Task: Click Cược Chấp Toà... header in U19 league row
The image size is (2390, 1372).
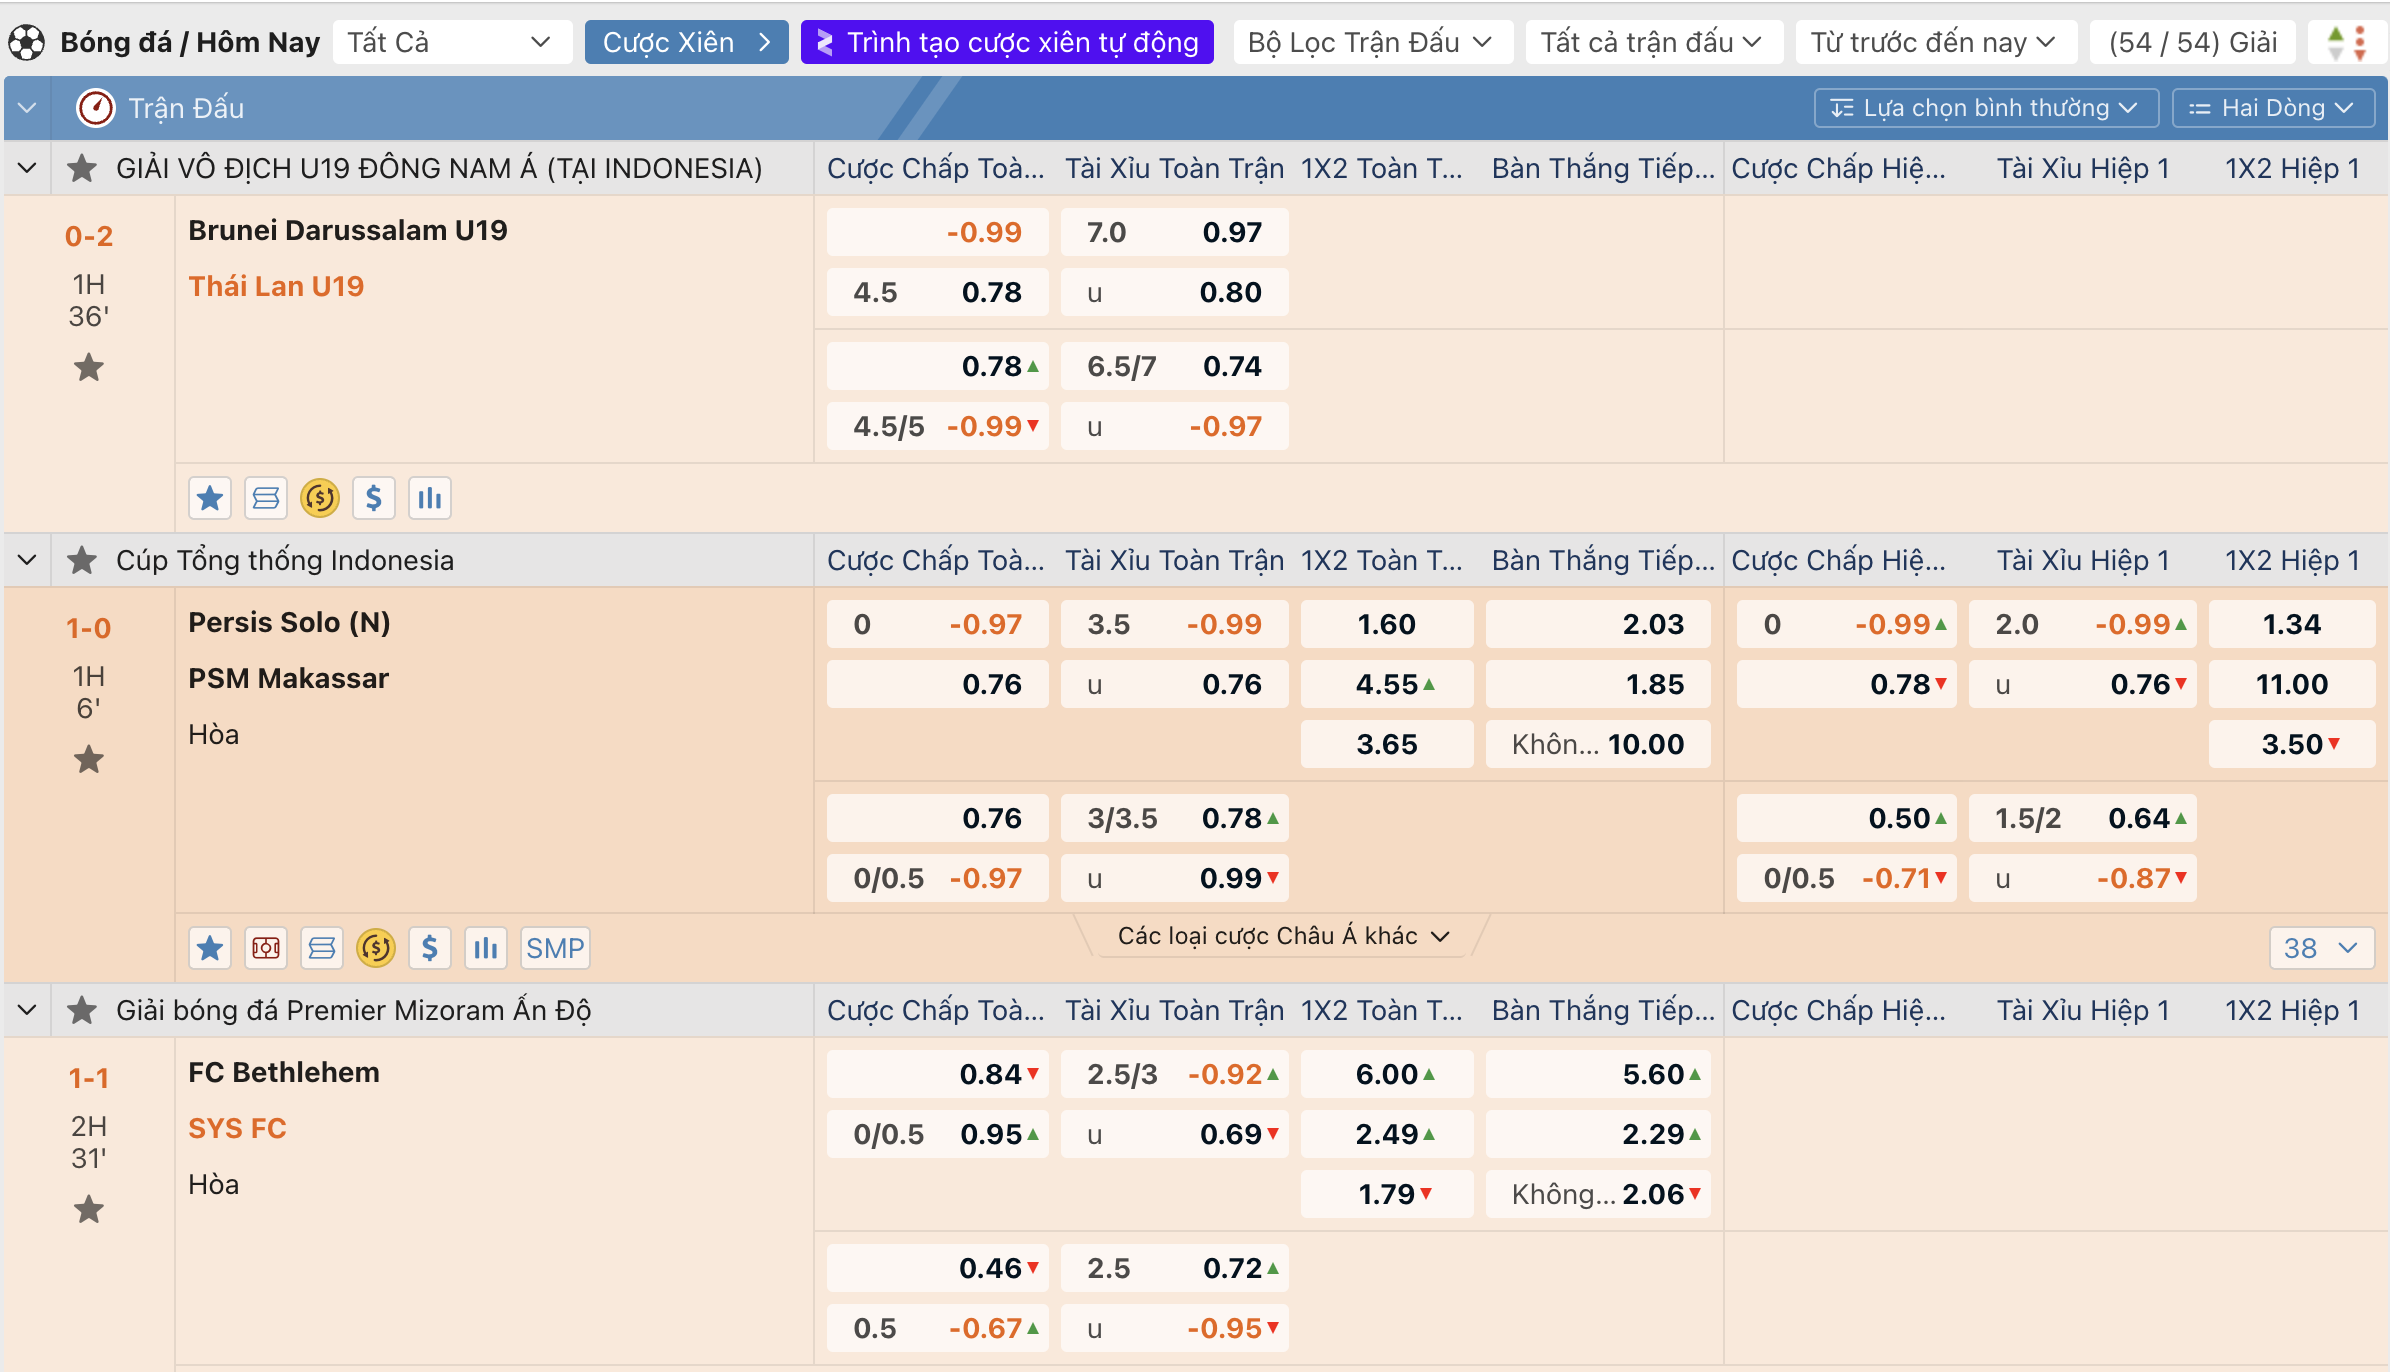Action: tap(935, 168)
